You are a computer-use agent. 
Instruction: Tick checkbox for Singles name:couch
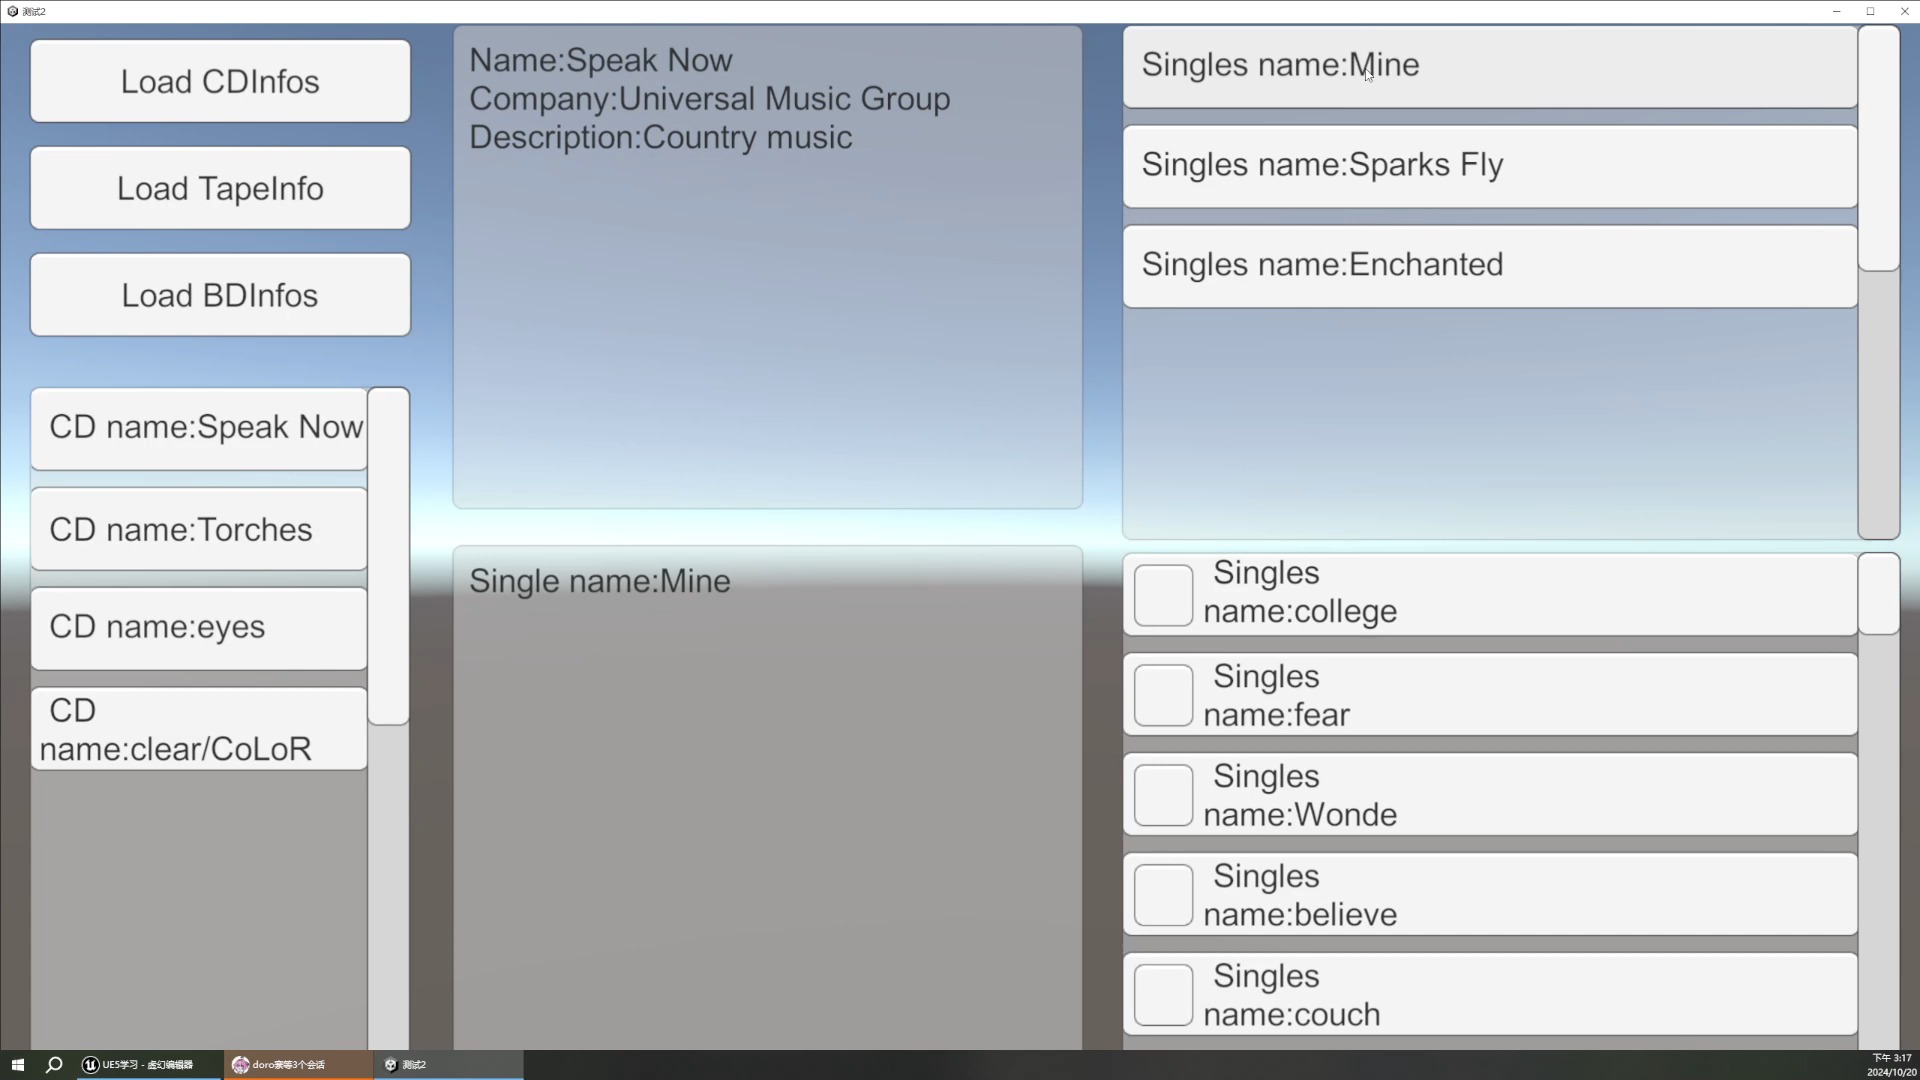click(x=1163, y=995)
